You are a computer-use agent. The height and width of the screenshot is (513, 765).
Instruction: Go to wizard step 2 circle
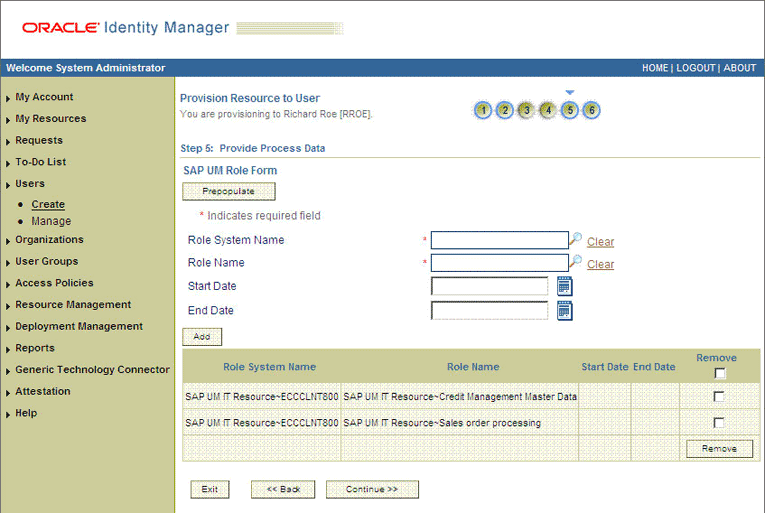click(x=505, y=110)
